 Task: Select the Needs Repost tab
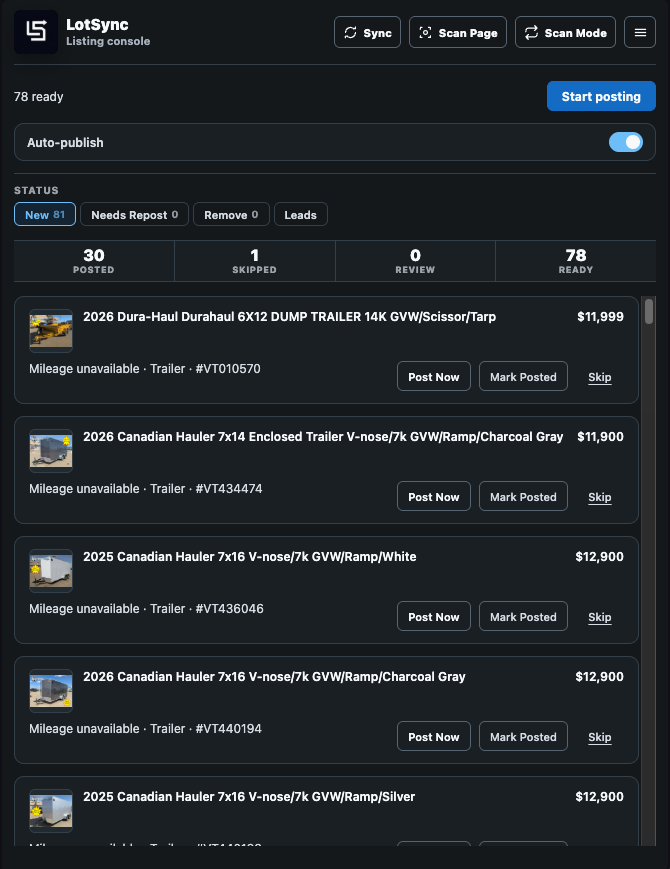[134, 214]
